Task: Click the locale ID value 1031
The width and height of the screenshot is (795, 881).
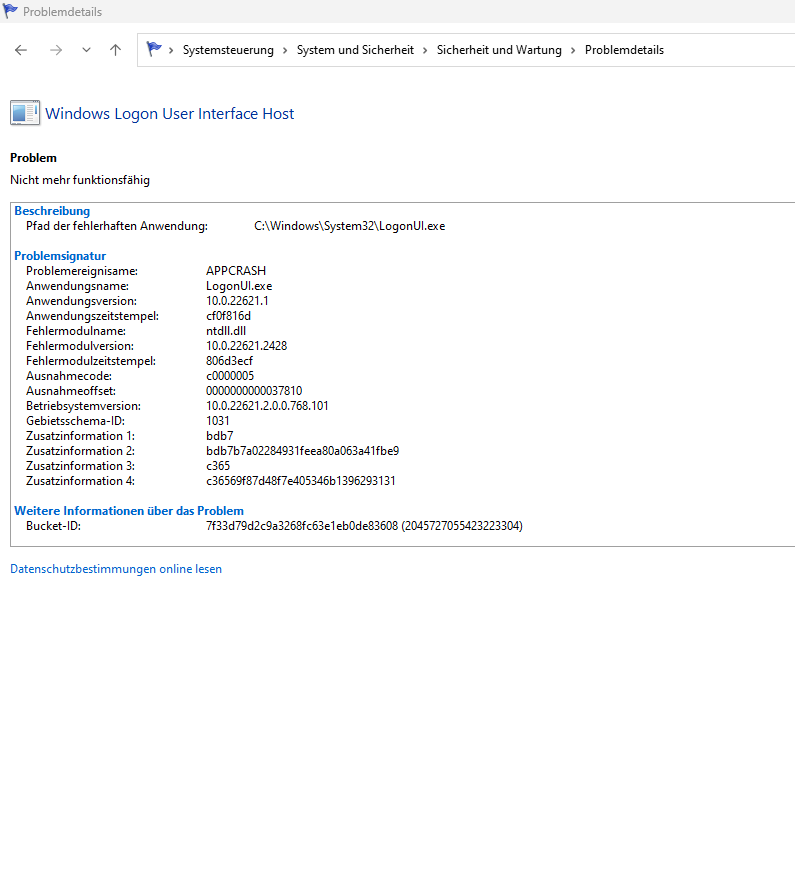Action: (x=217, y=421)
